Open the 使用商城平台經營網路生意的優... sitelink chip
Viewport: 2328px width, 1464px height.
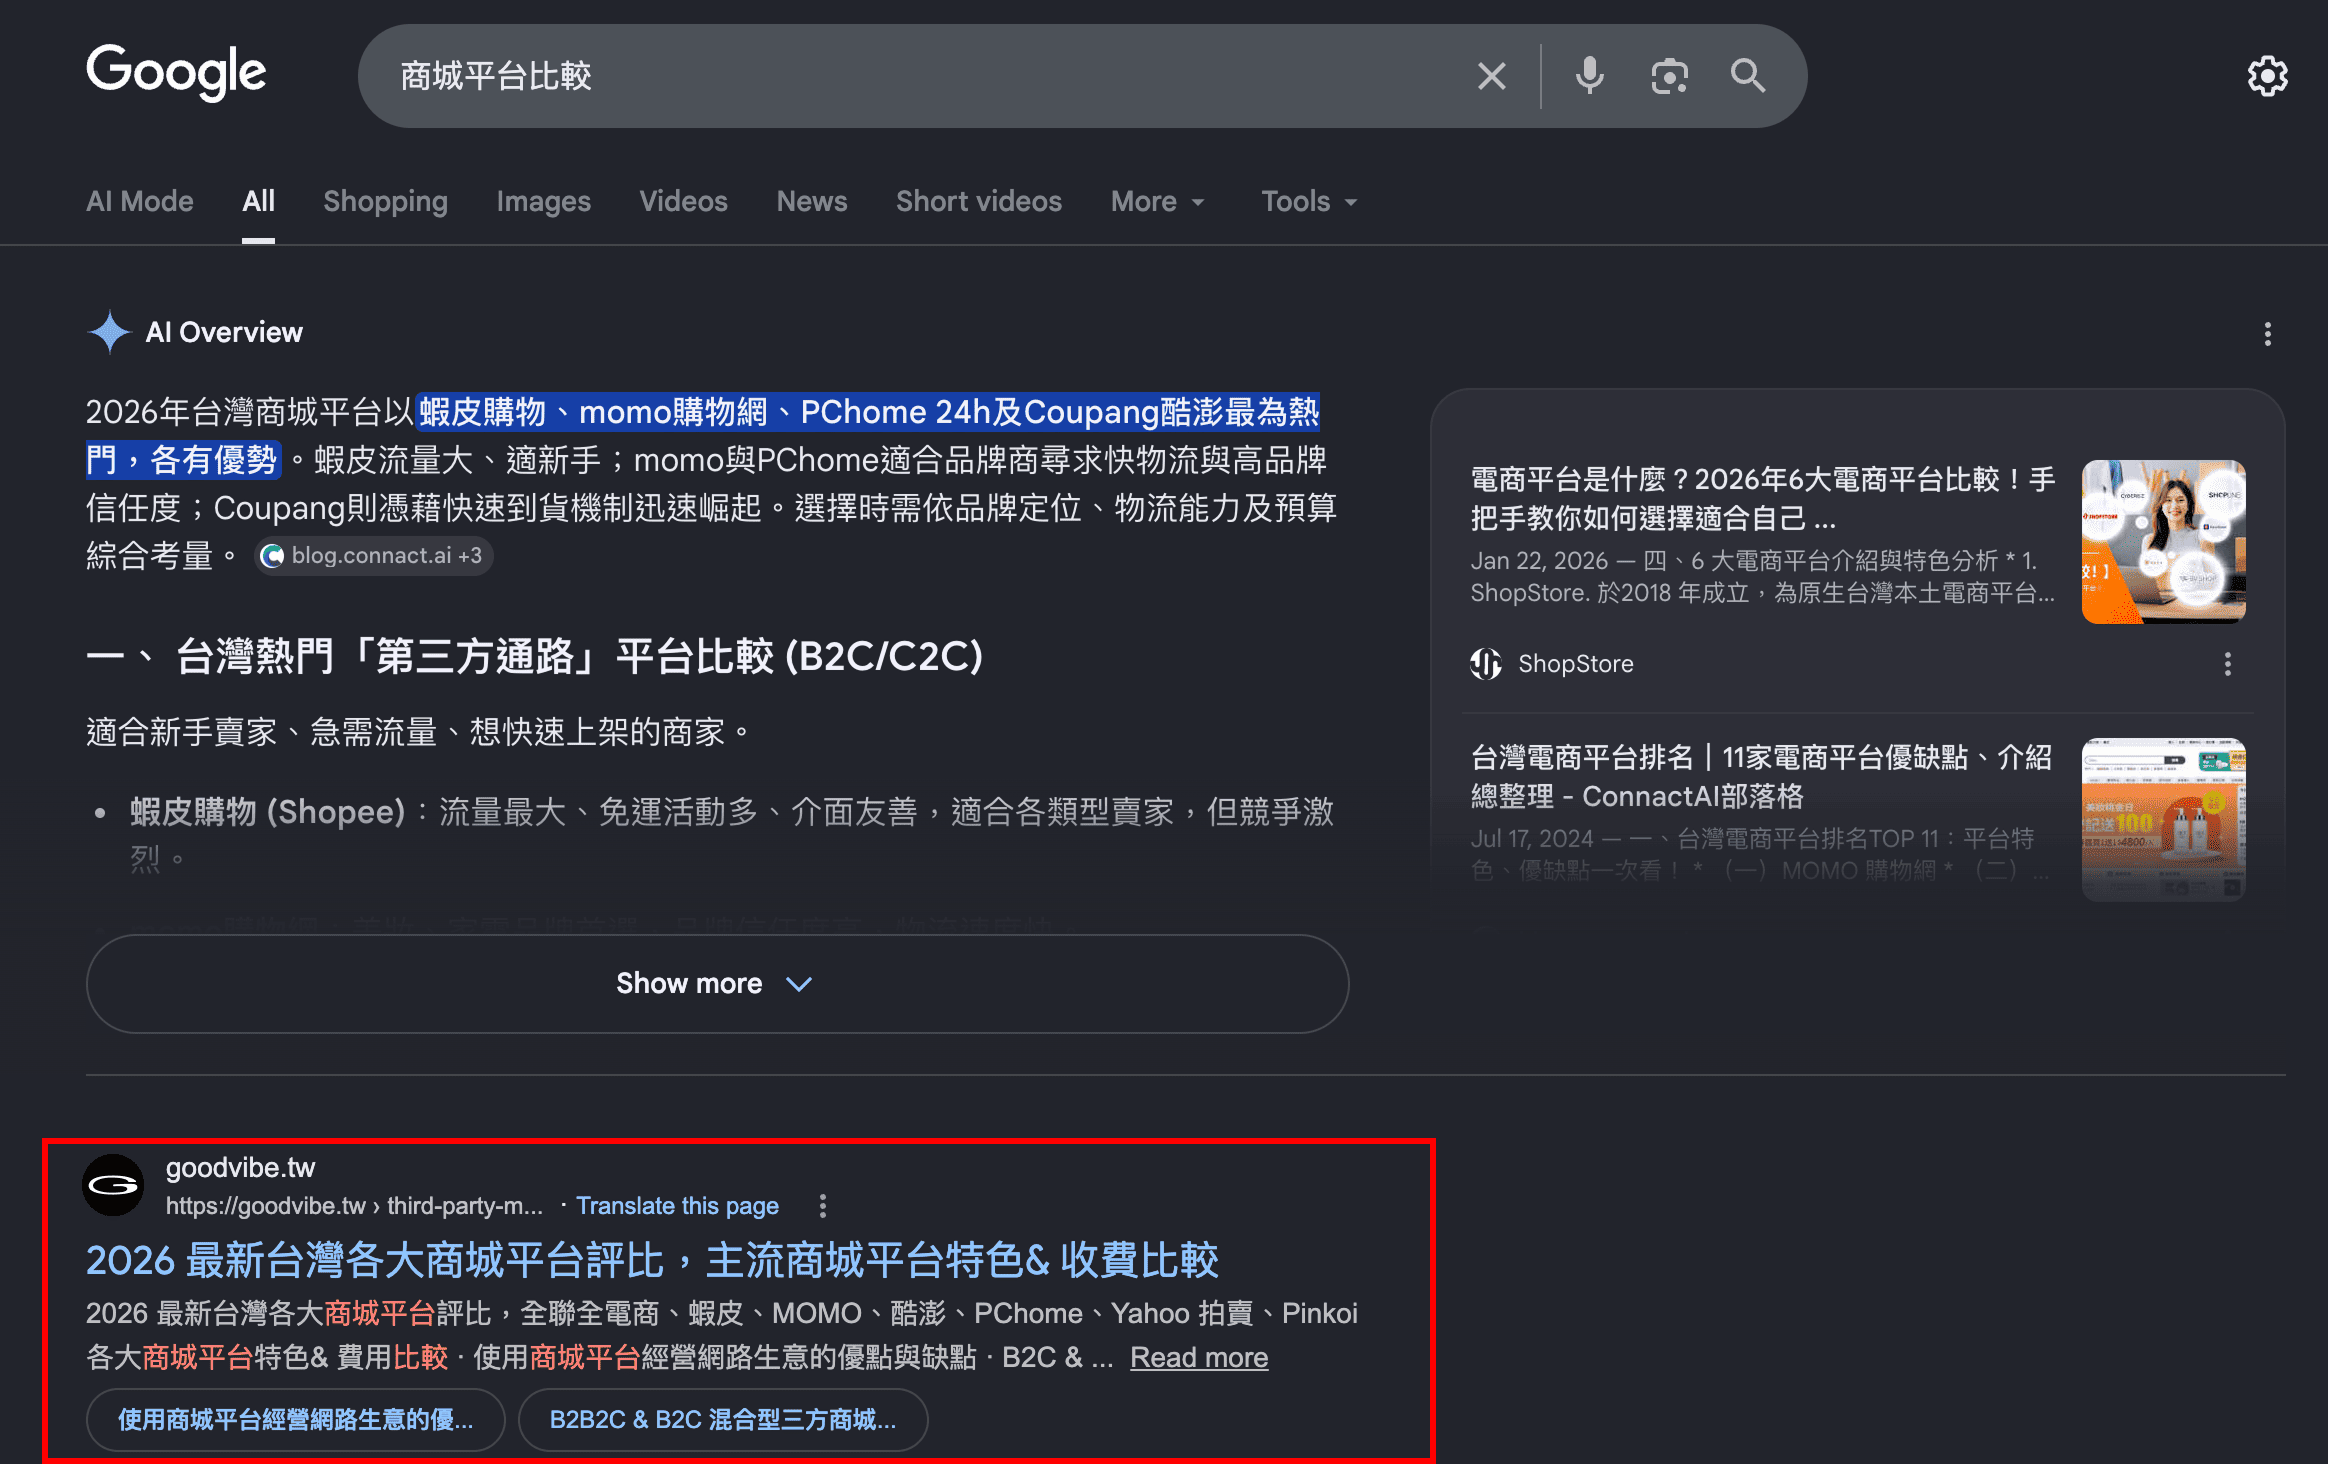pyautogui.click(x=296, y=1419)
